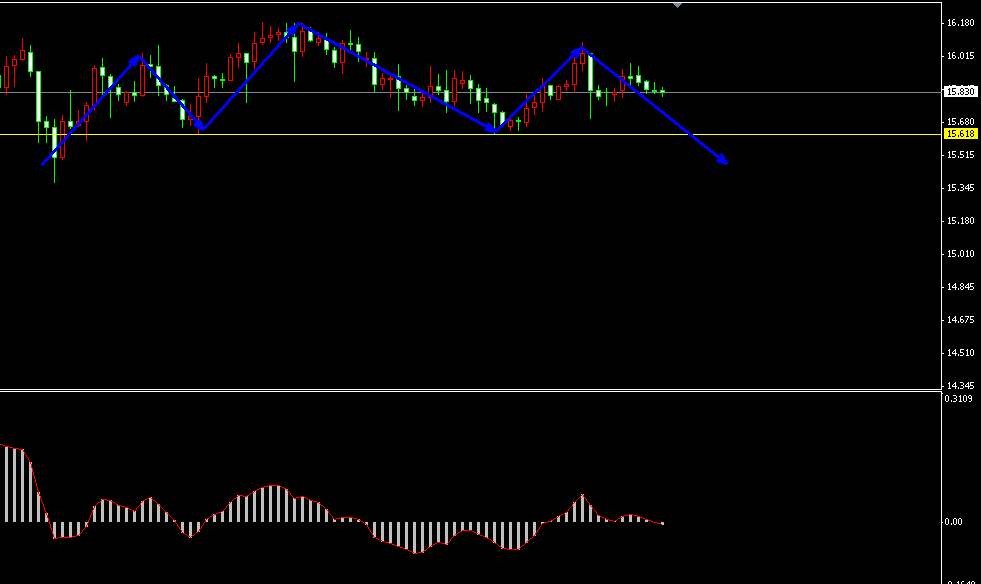Select the starting point of the first blue arrow
Screen dimensions: 981x584
[44, 162]
